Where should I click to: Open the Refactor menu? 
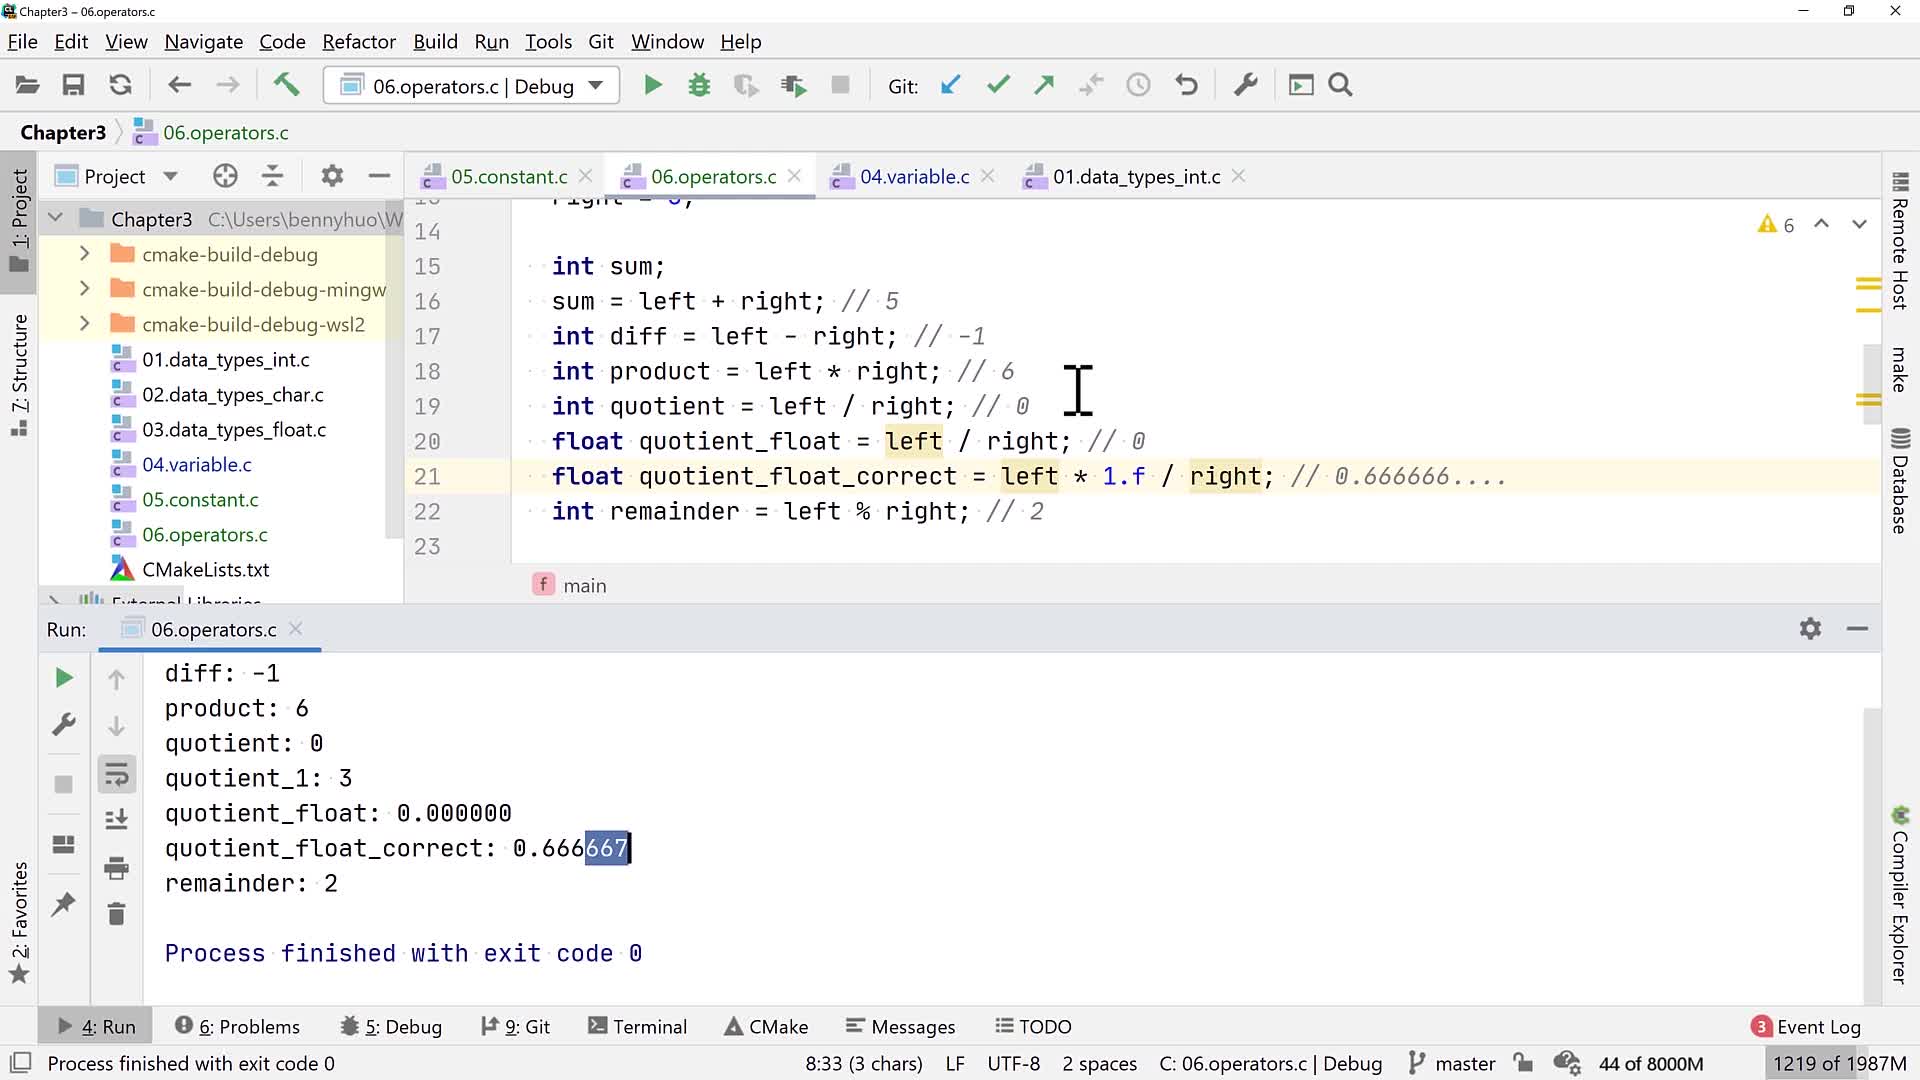click(x=358, y=42)
